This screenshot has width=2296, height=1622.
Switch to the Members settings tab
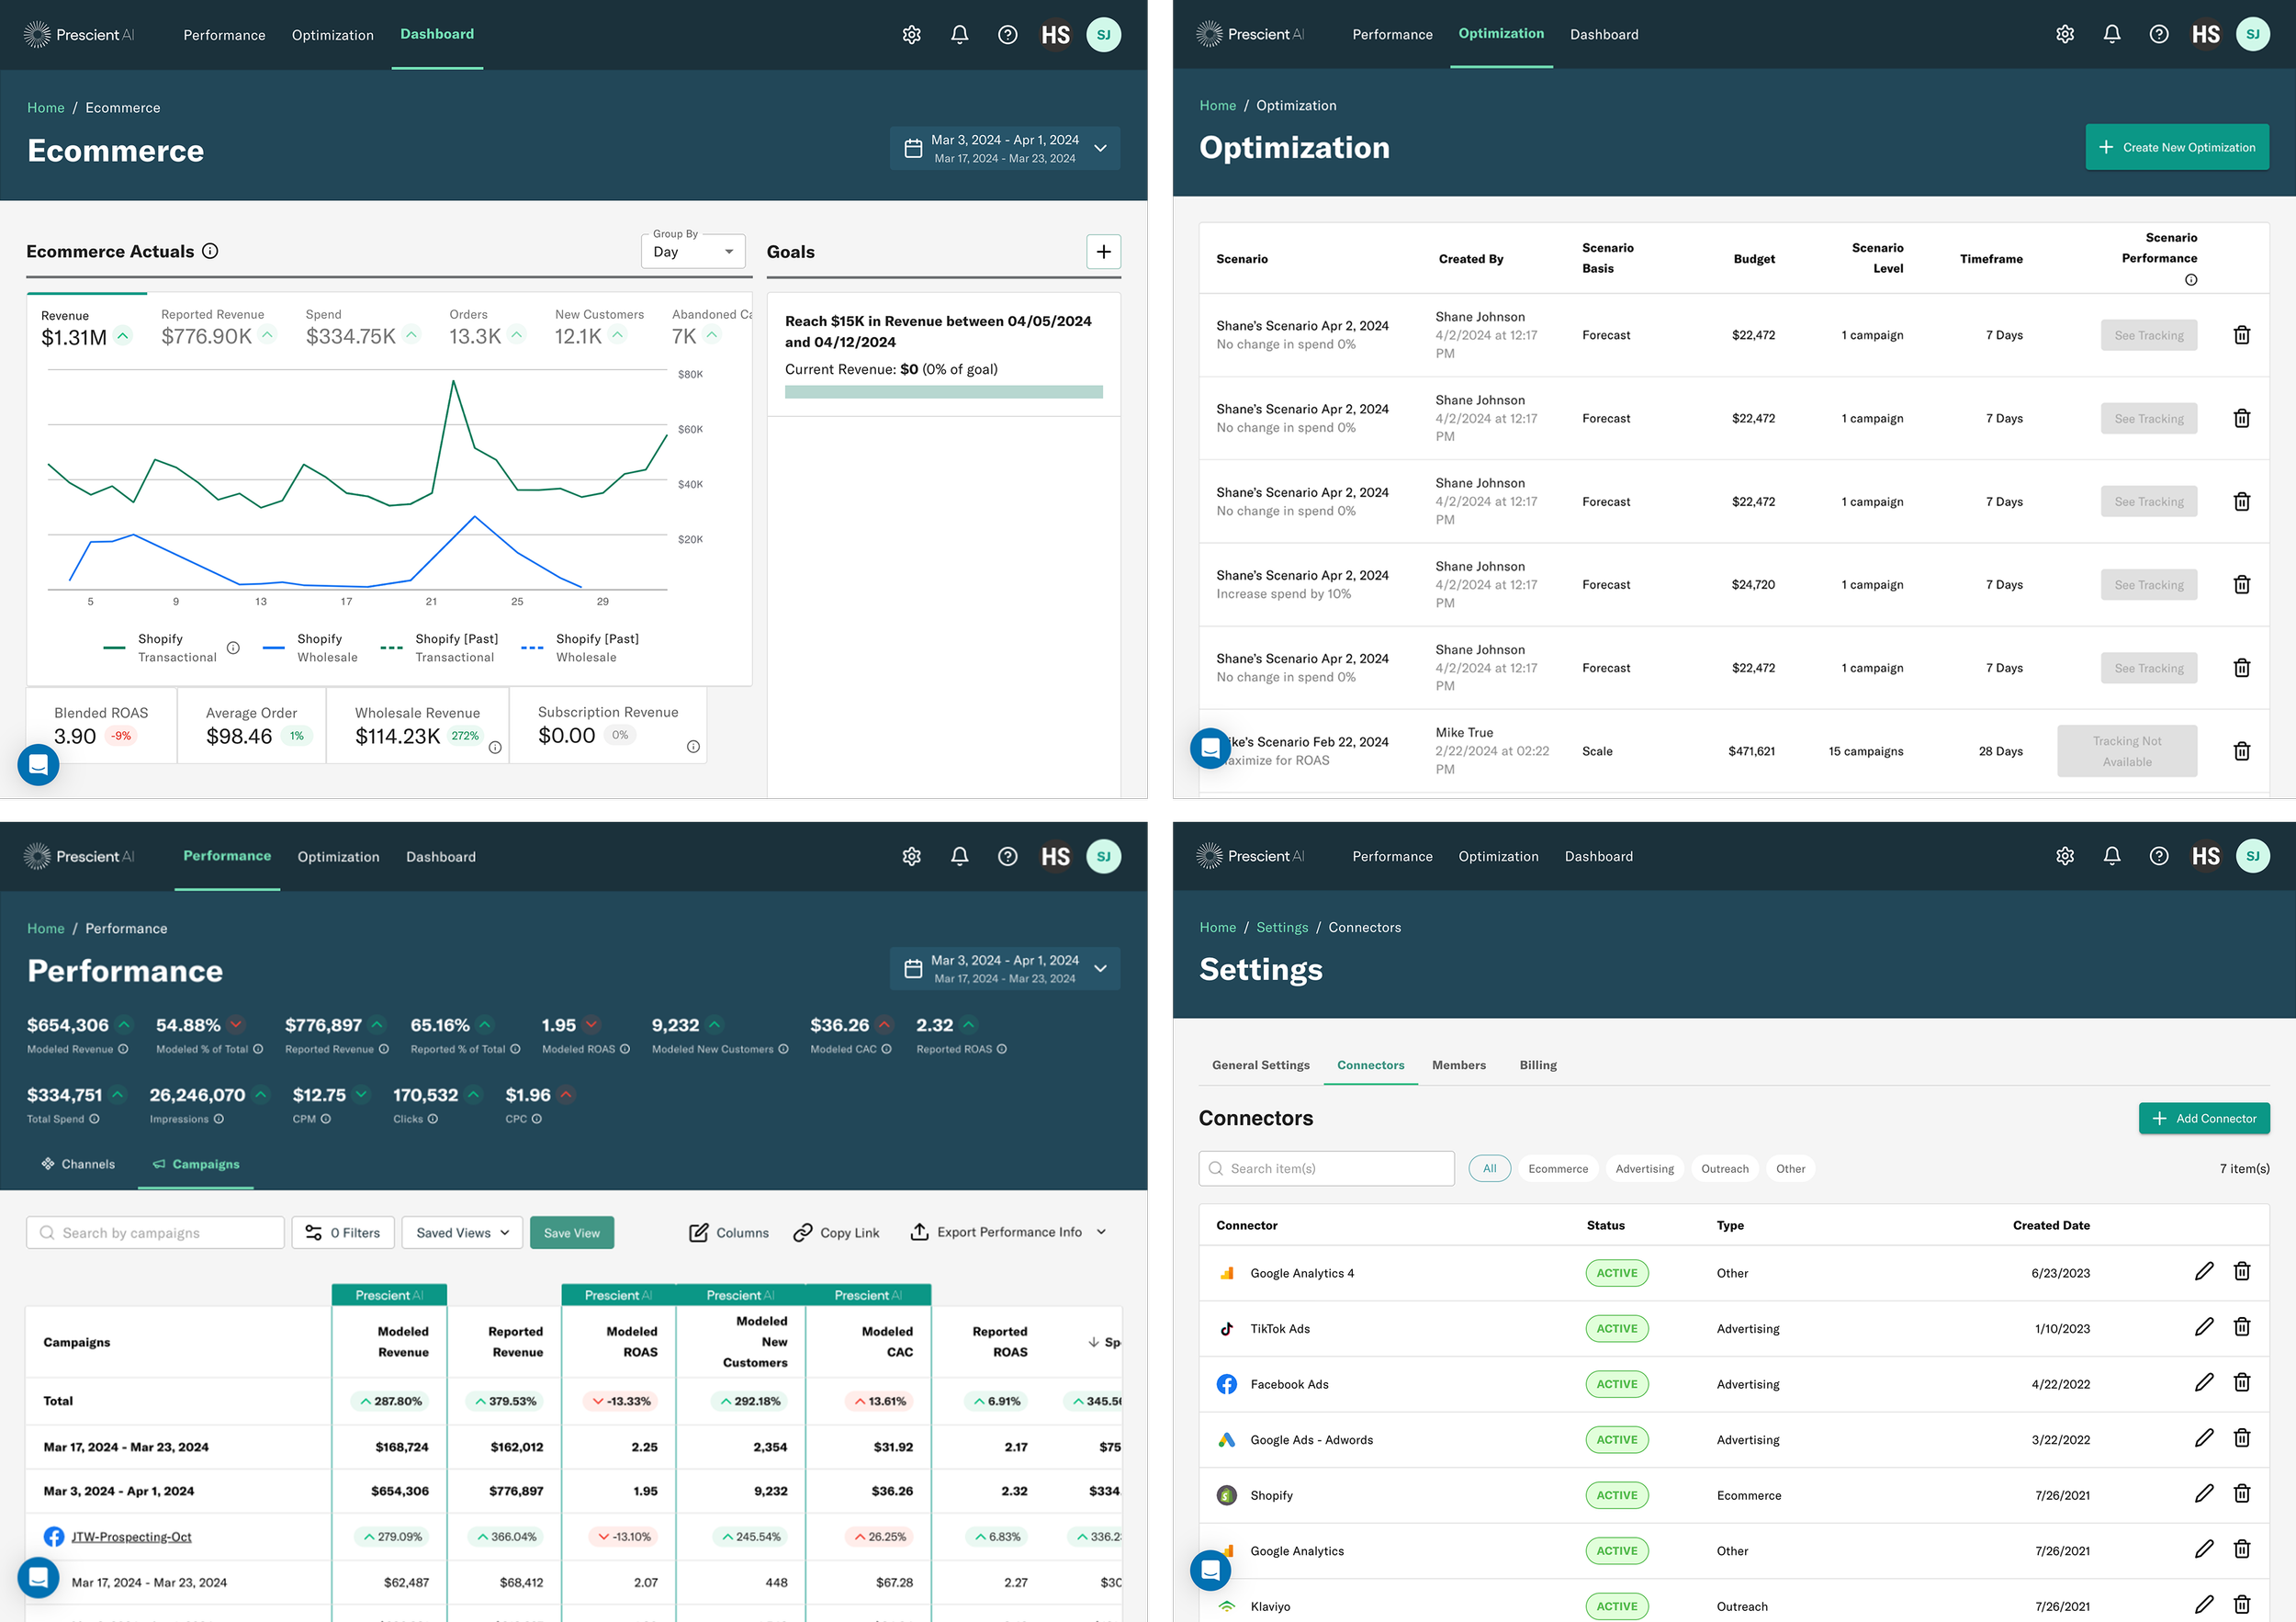[x=1458, y=1065]
